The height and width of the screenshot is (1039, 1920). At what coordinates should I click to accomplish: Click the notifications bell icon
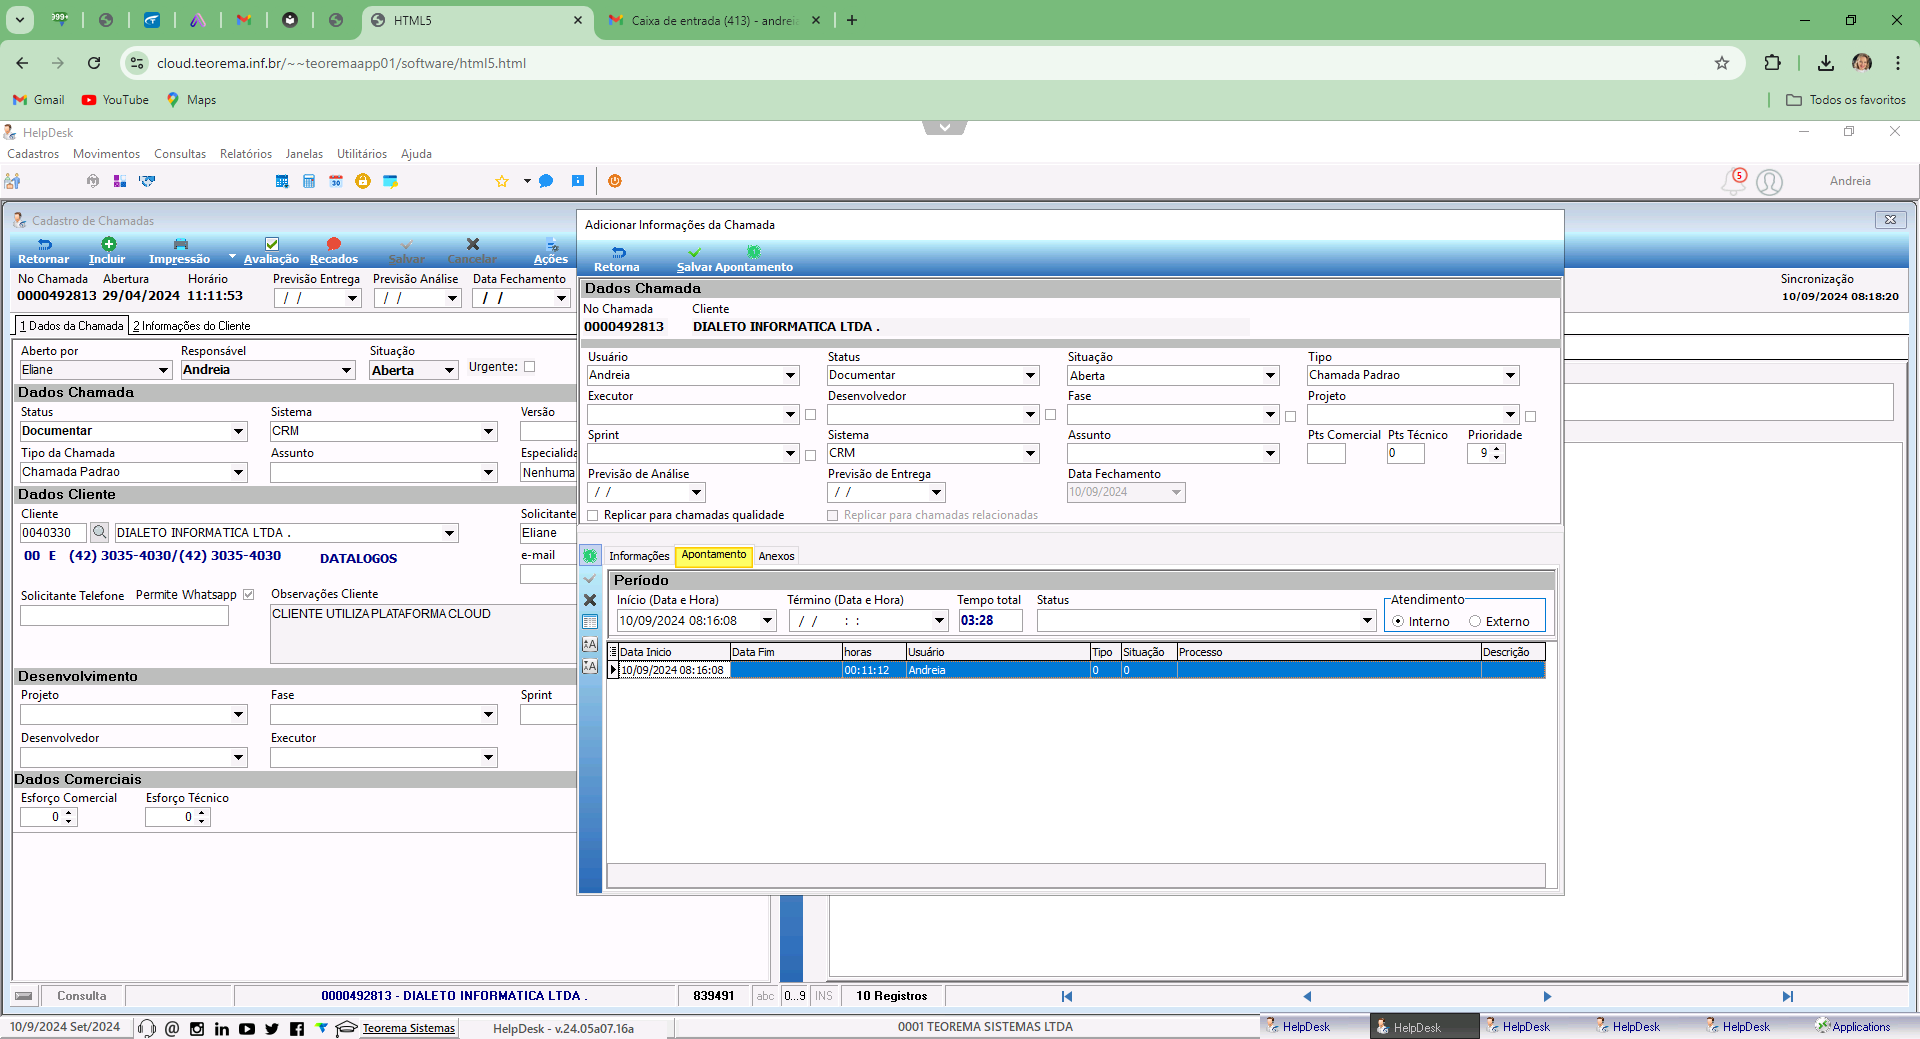(x=1732, y=182)
